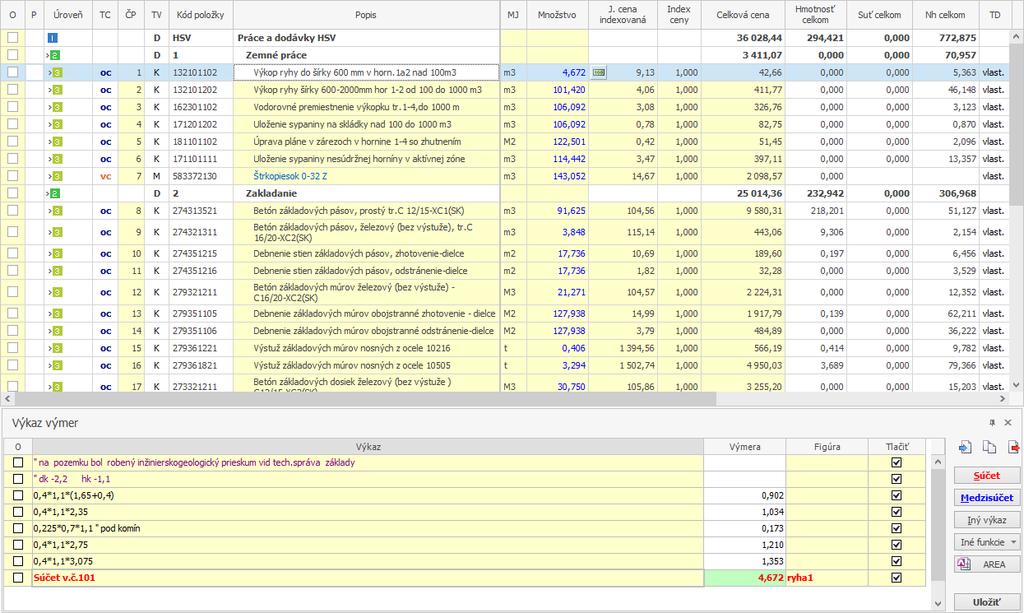Select the vc cell in row 7
The image size is (1024, 613).
(105, 176)
